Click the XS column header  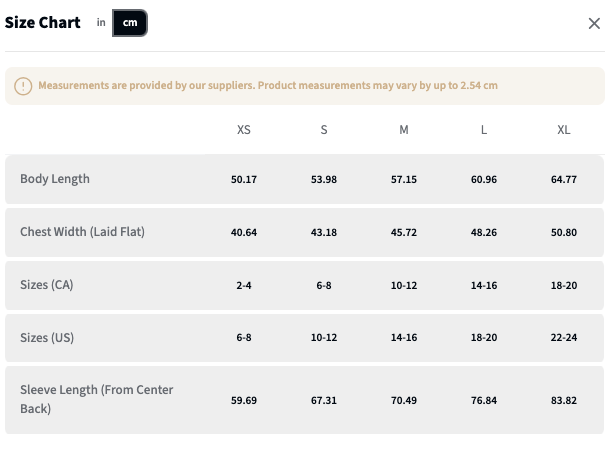tap(244, 131)
